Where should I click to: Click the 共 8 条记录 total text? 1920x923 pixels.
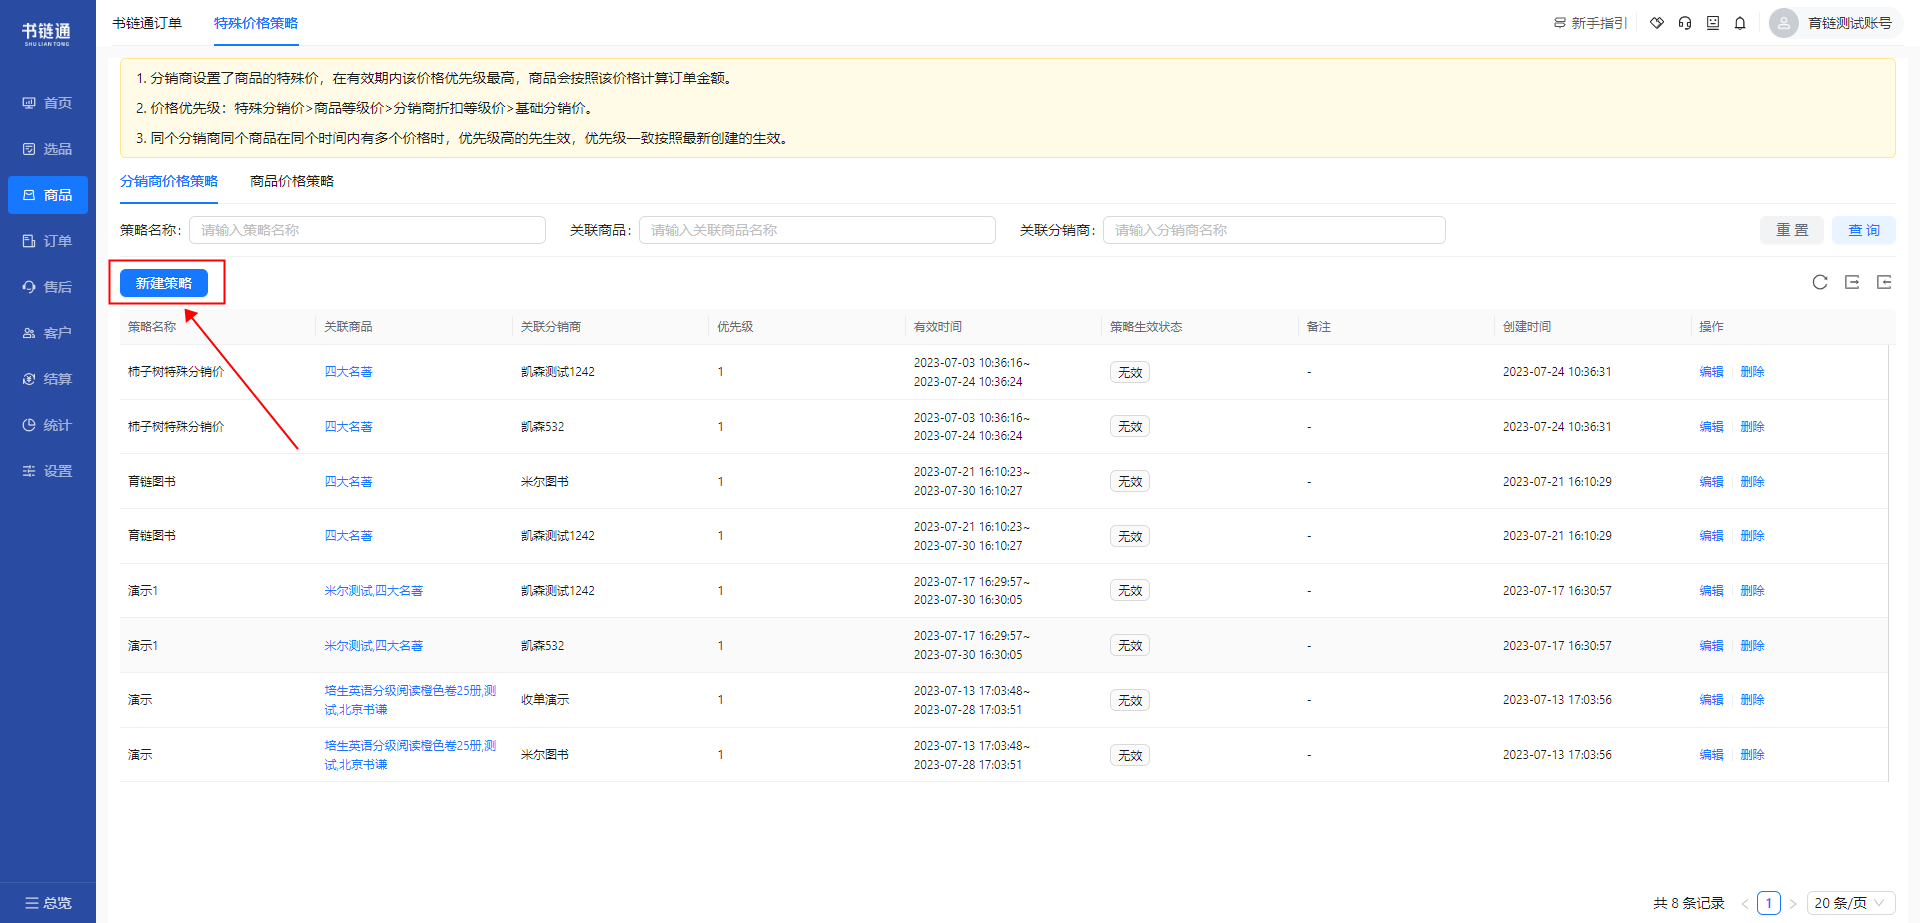pos(1689,903)
